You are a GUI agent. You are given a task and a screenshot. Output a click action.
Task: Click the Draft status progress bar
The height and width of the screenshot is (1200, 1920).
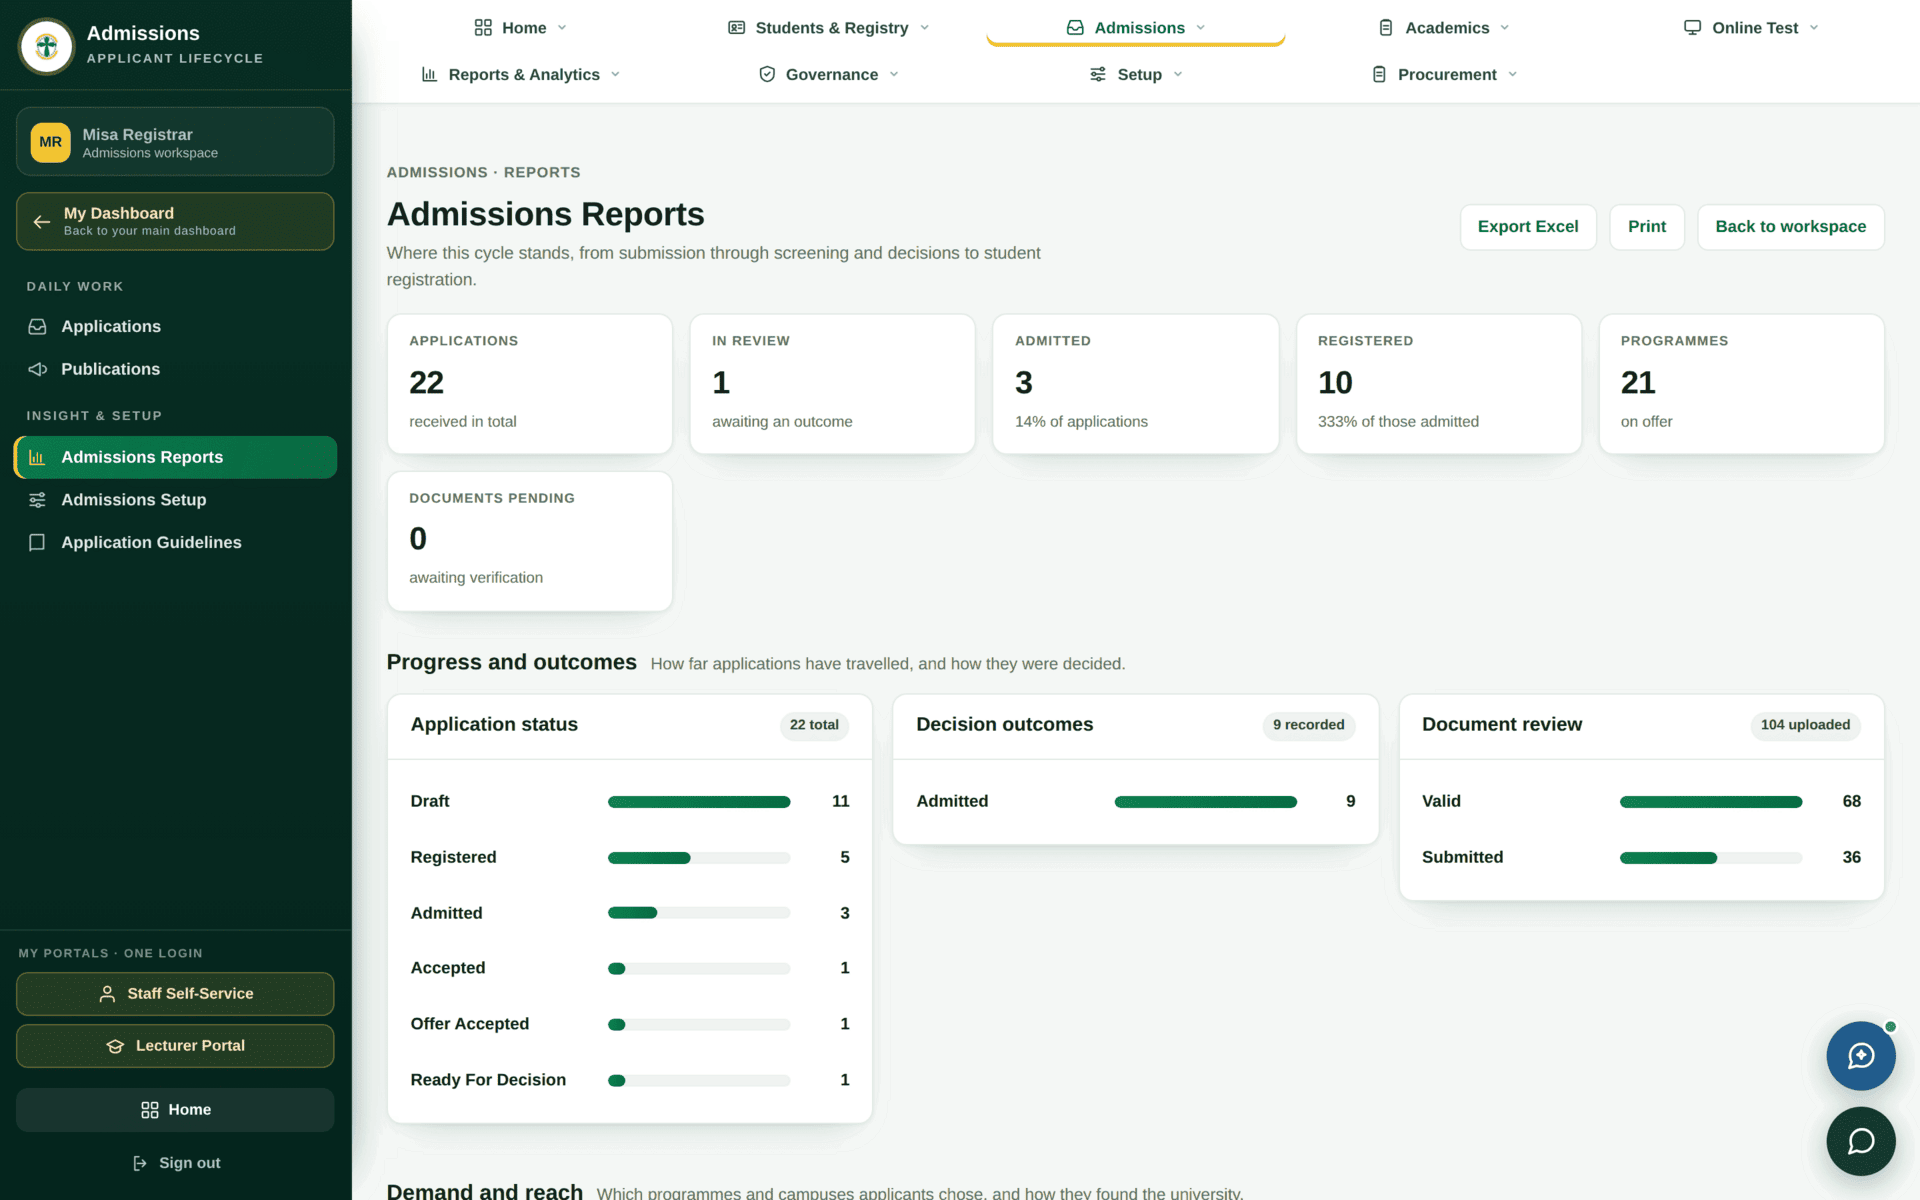click(699, 802)
